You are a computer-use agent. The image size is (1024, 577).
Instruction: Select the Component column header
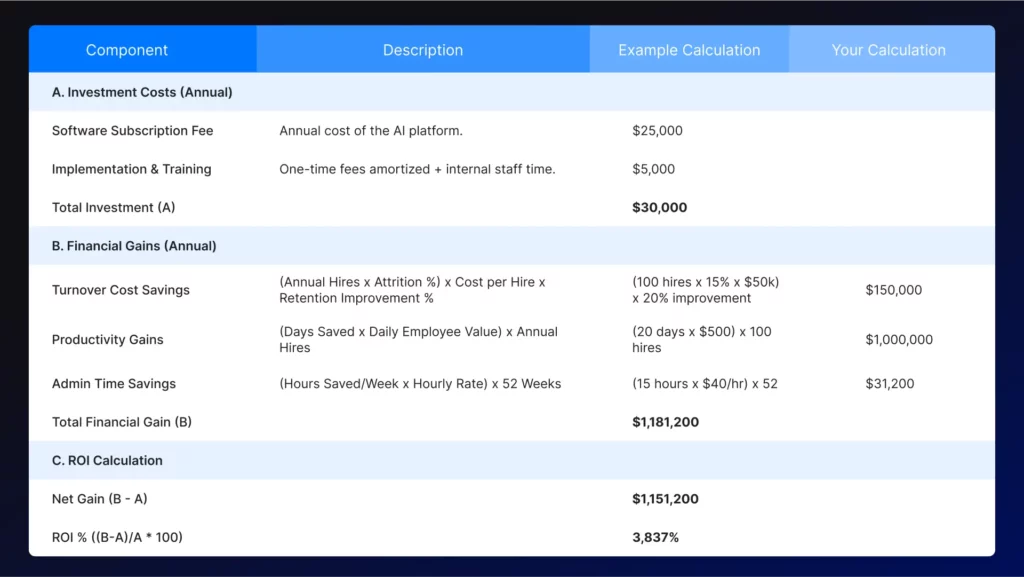pyautogui.click(x=127, y=49)
